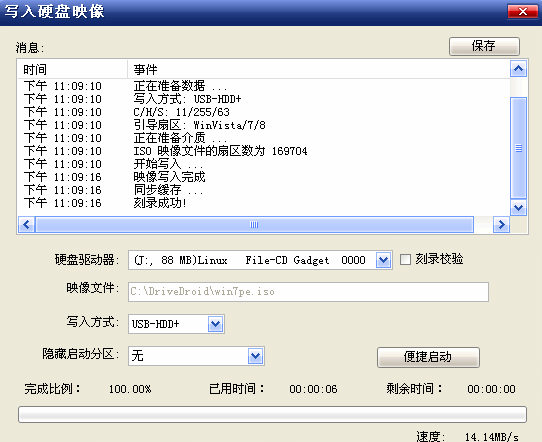This screenshot has height=442, width=542.
Task: Click the message list scroll down arrow
Action: tap(518, 207)
